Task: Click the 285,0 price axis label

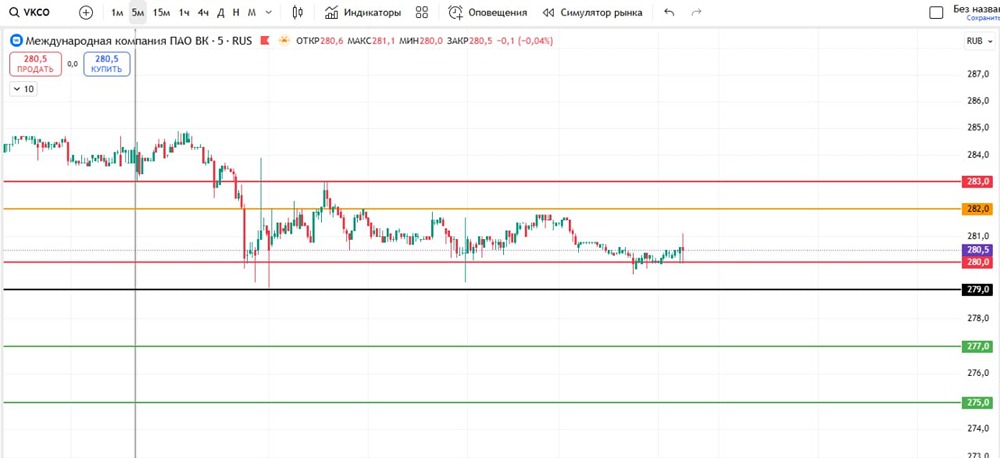Action: coord(978,128)
